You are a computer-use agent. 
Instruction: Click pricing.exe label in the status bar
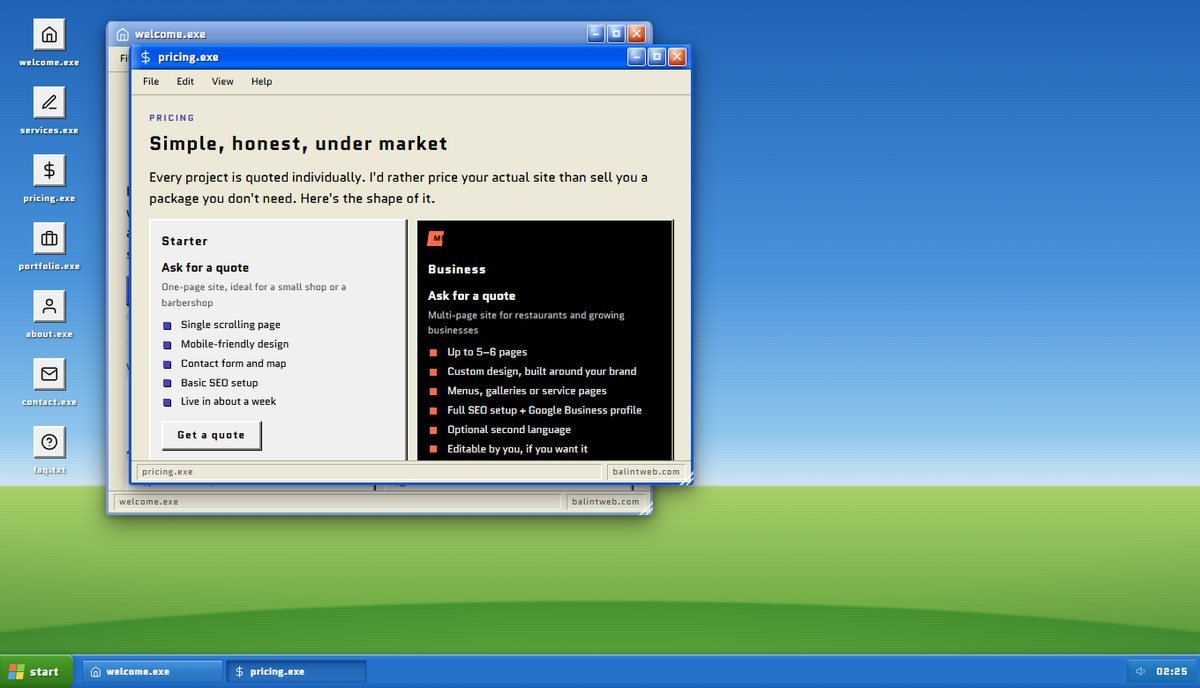click(168, 471)
